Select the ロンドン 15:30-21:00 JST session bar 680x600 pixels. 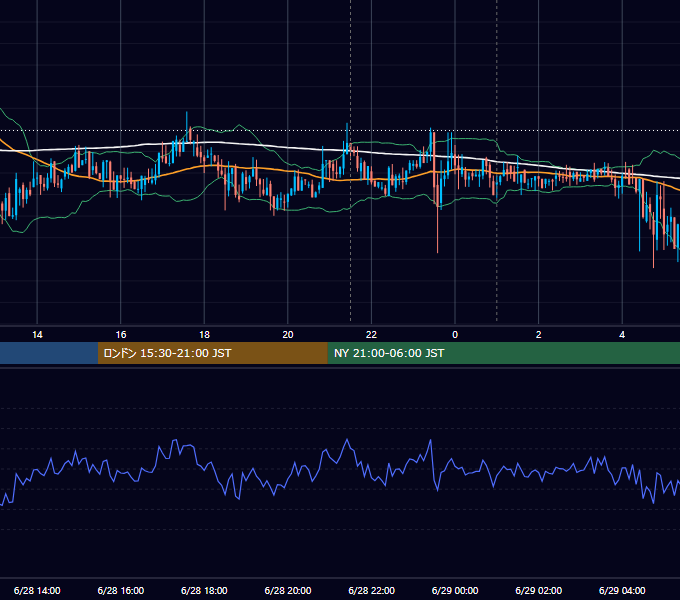click(x=212, y=353)
